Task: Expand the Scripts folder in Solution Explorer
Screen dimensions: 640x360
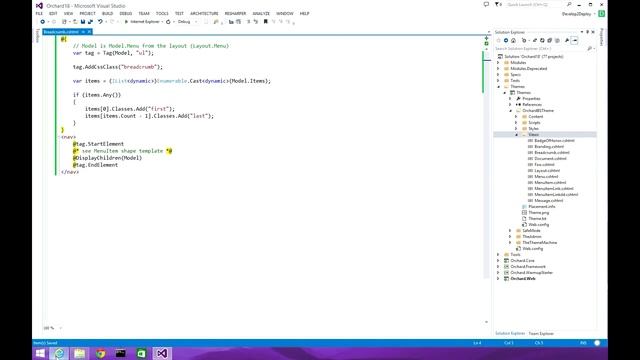Action: [x=516, y=122]
